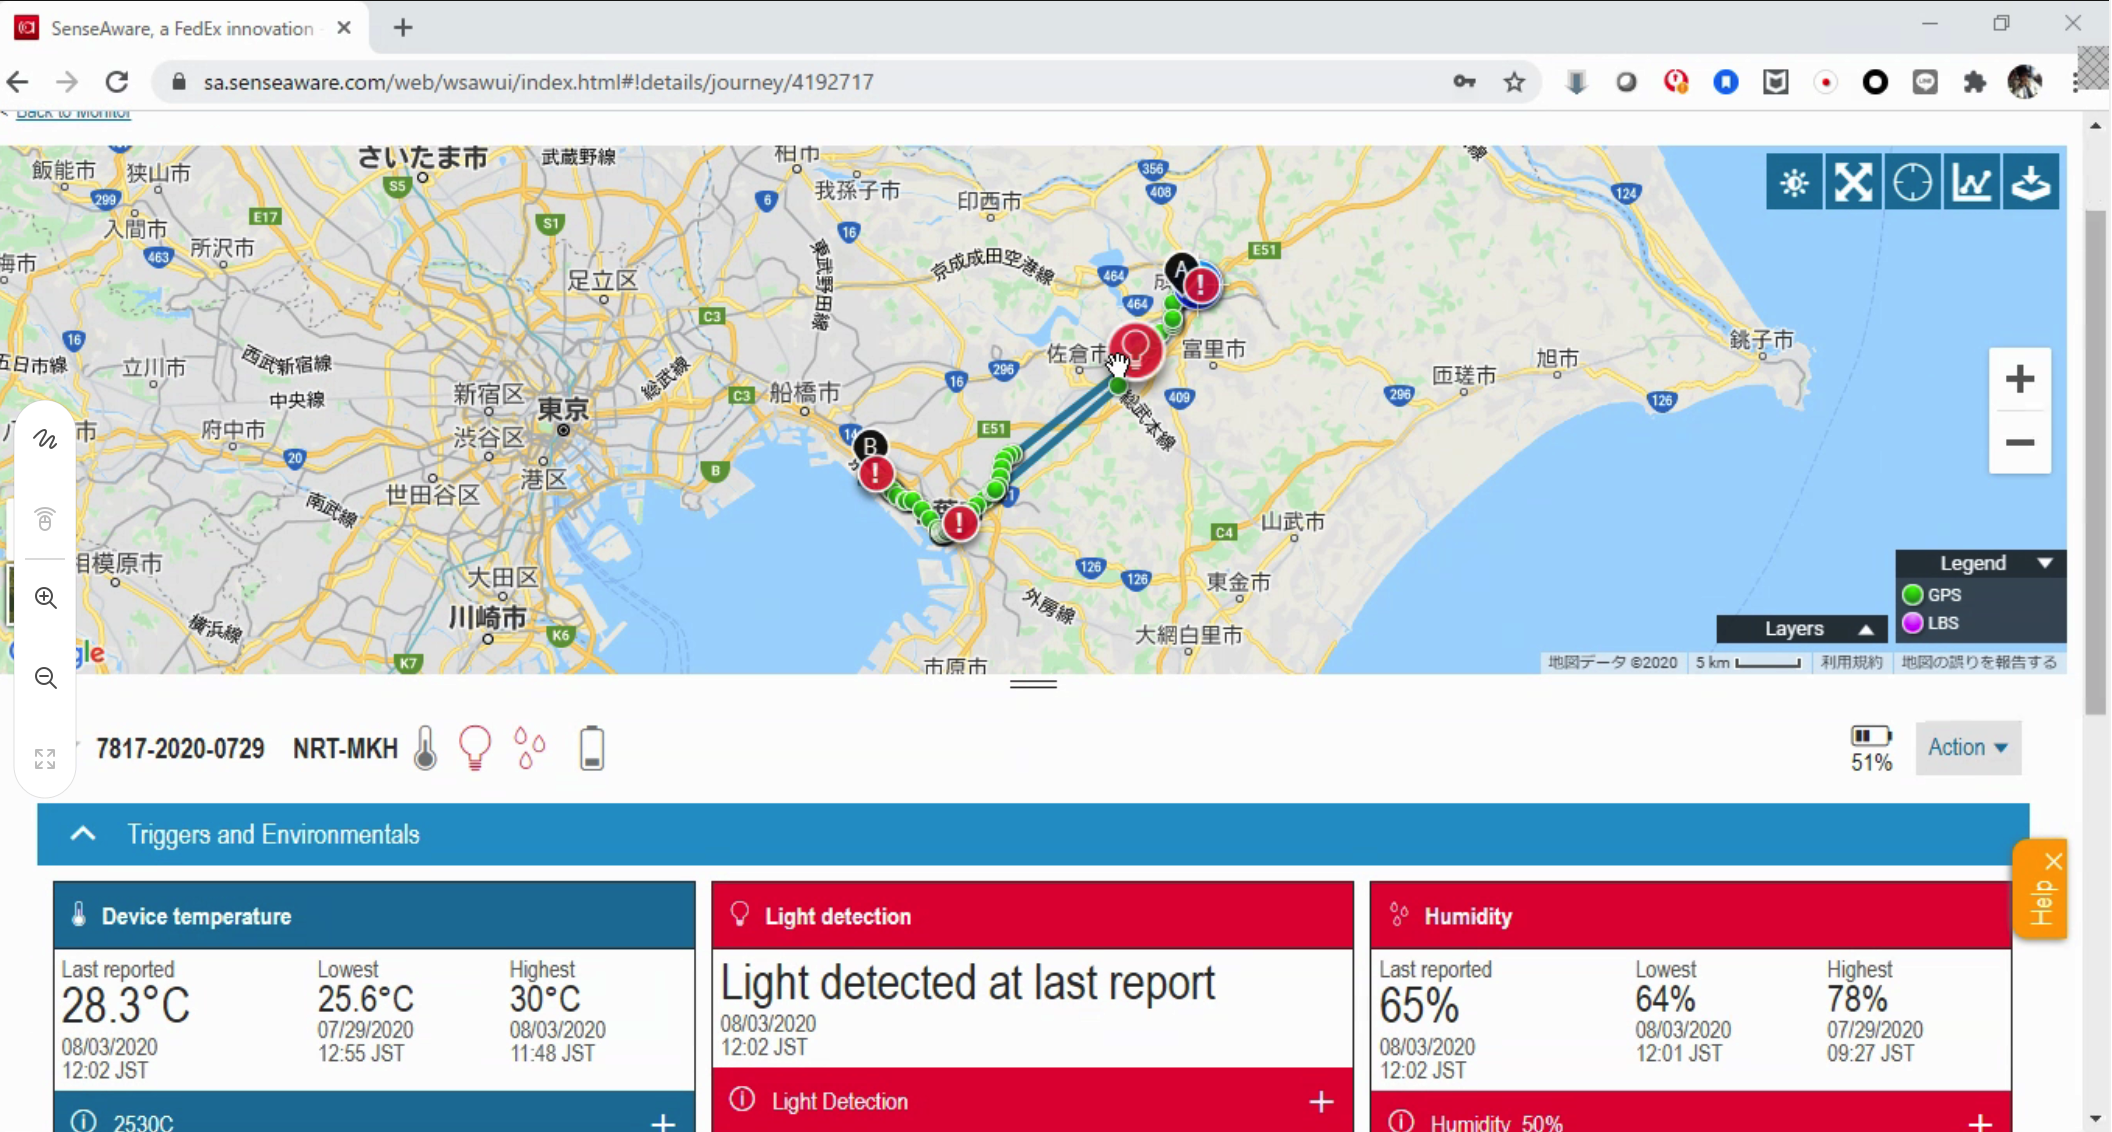Click the battery sensor icon beside droplets

click(x=592, y=748)
